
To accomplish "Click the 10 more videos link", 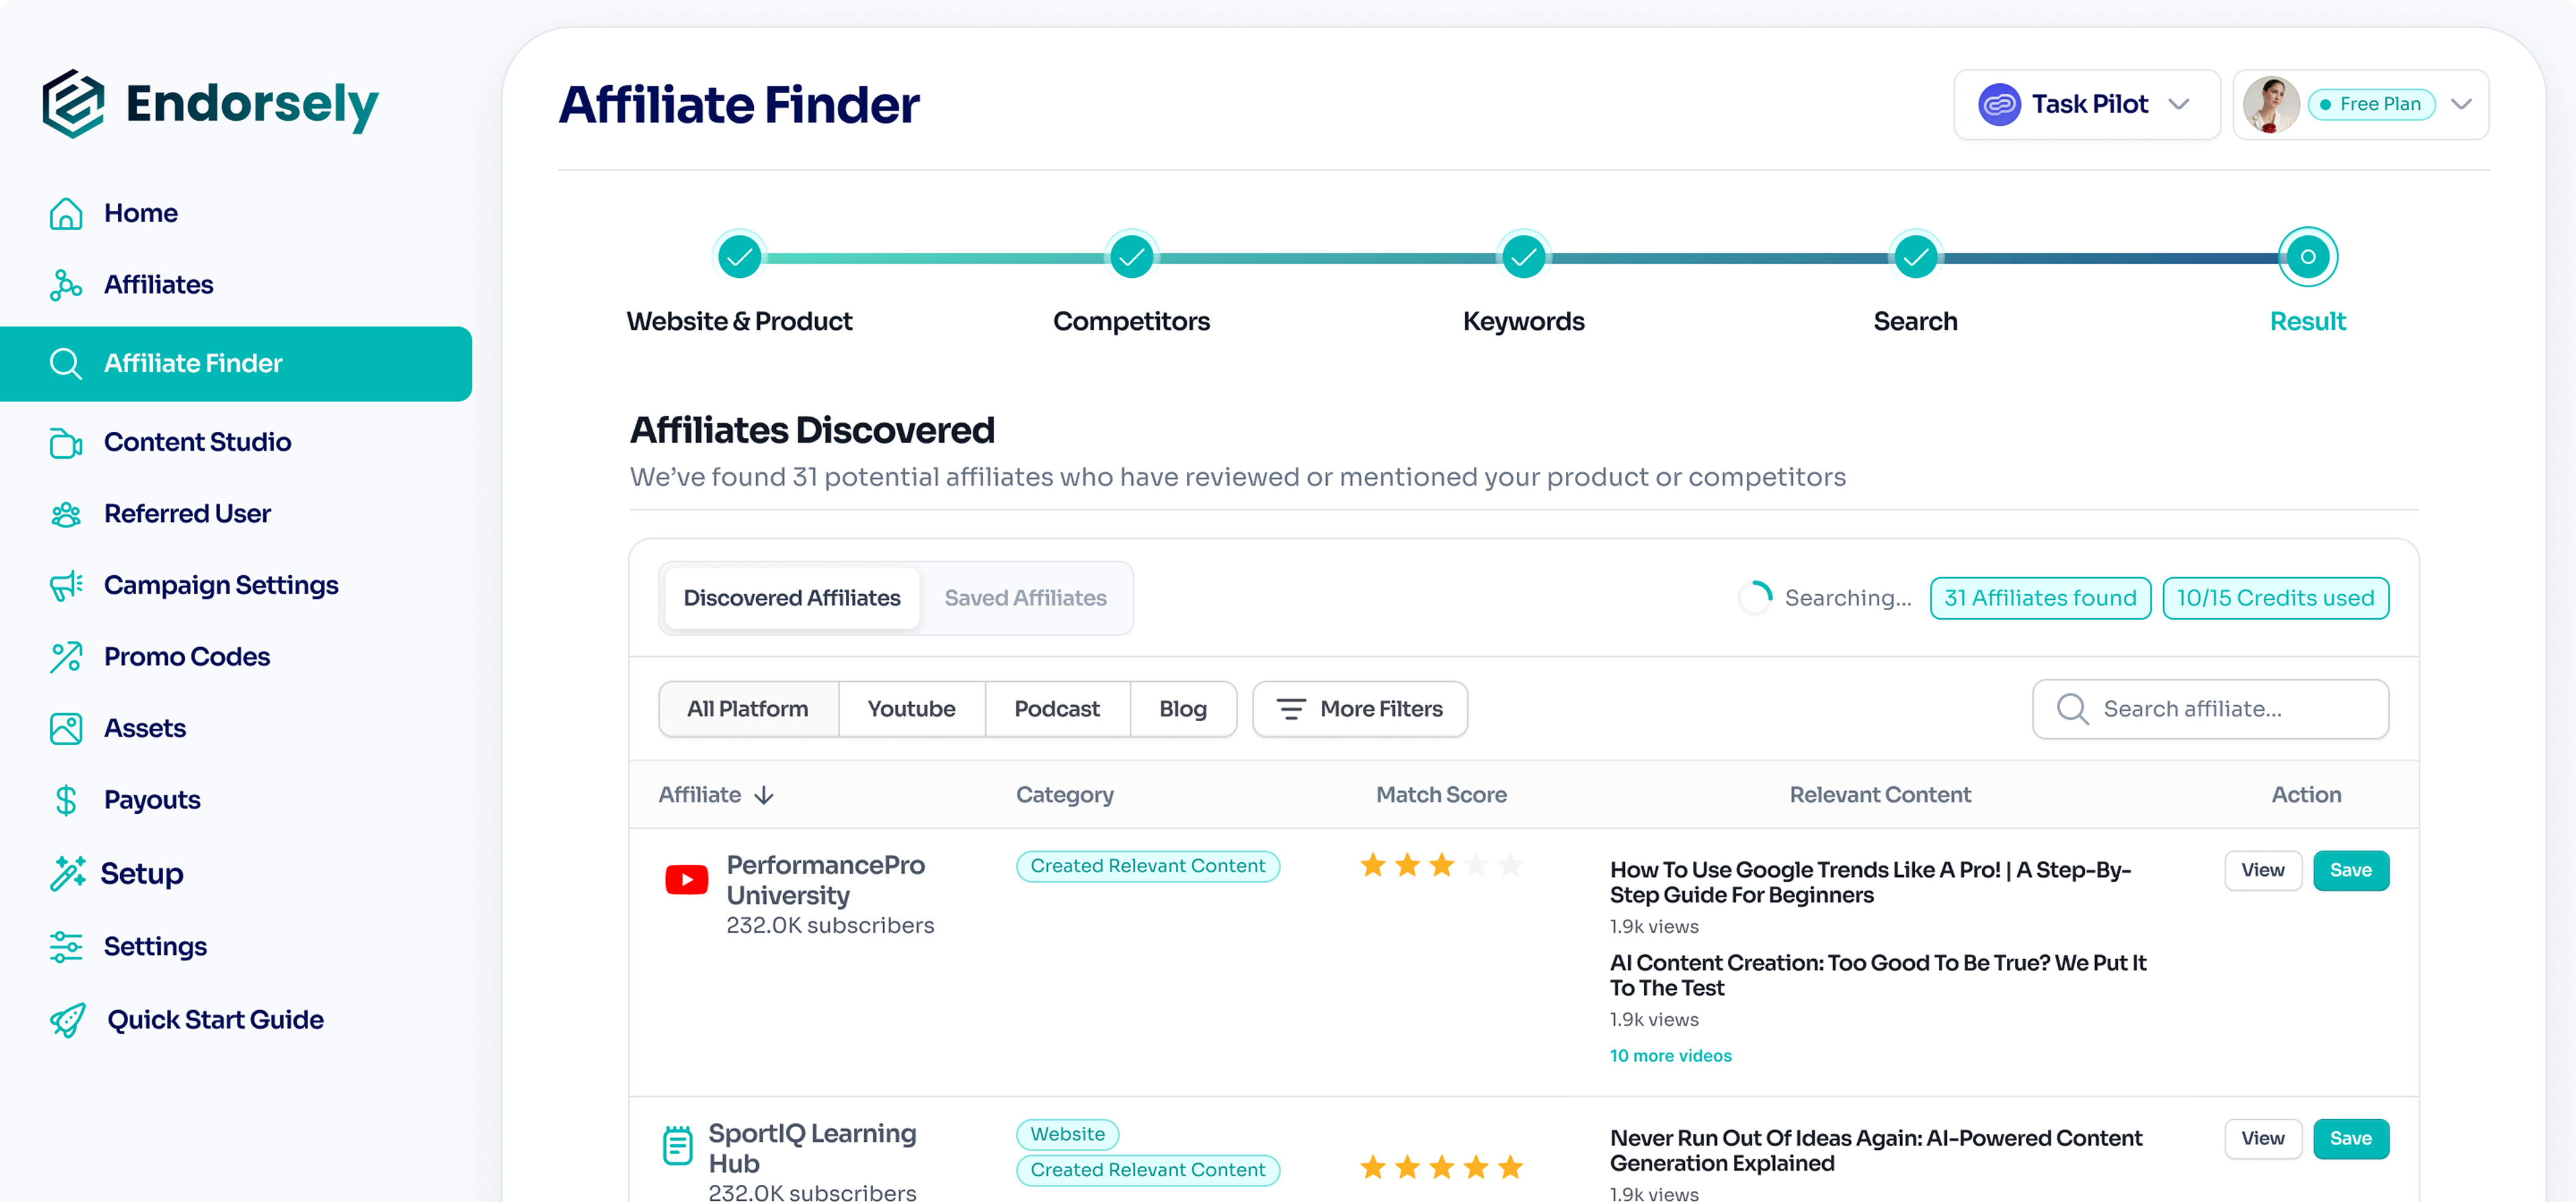I will point(1670,1056).
